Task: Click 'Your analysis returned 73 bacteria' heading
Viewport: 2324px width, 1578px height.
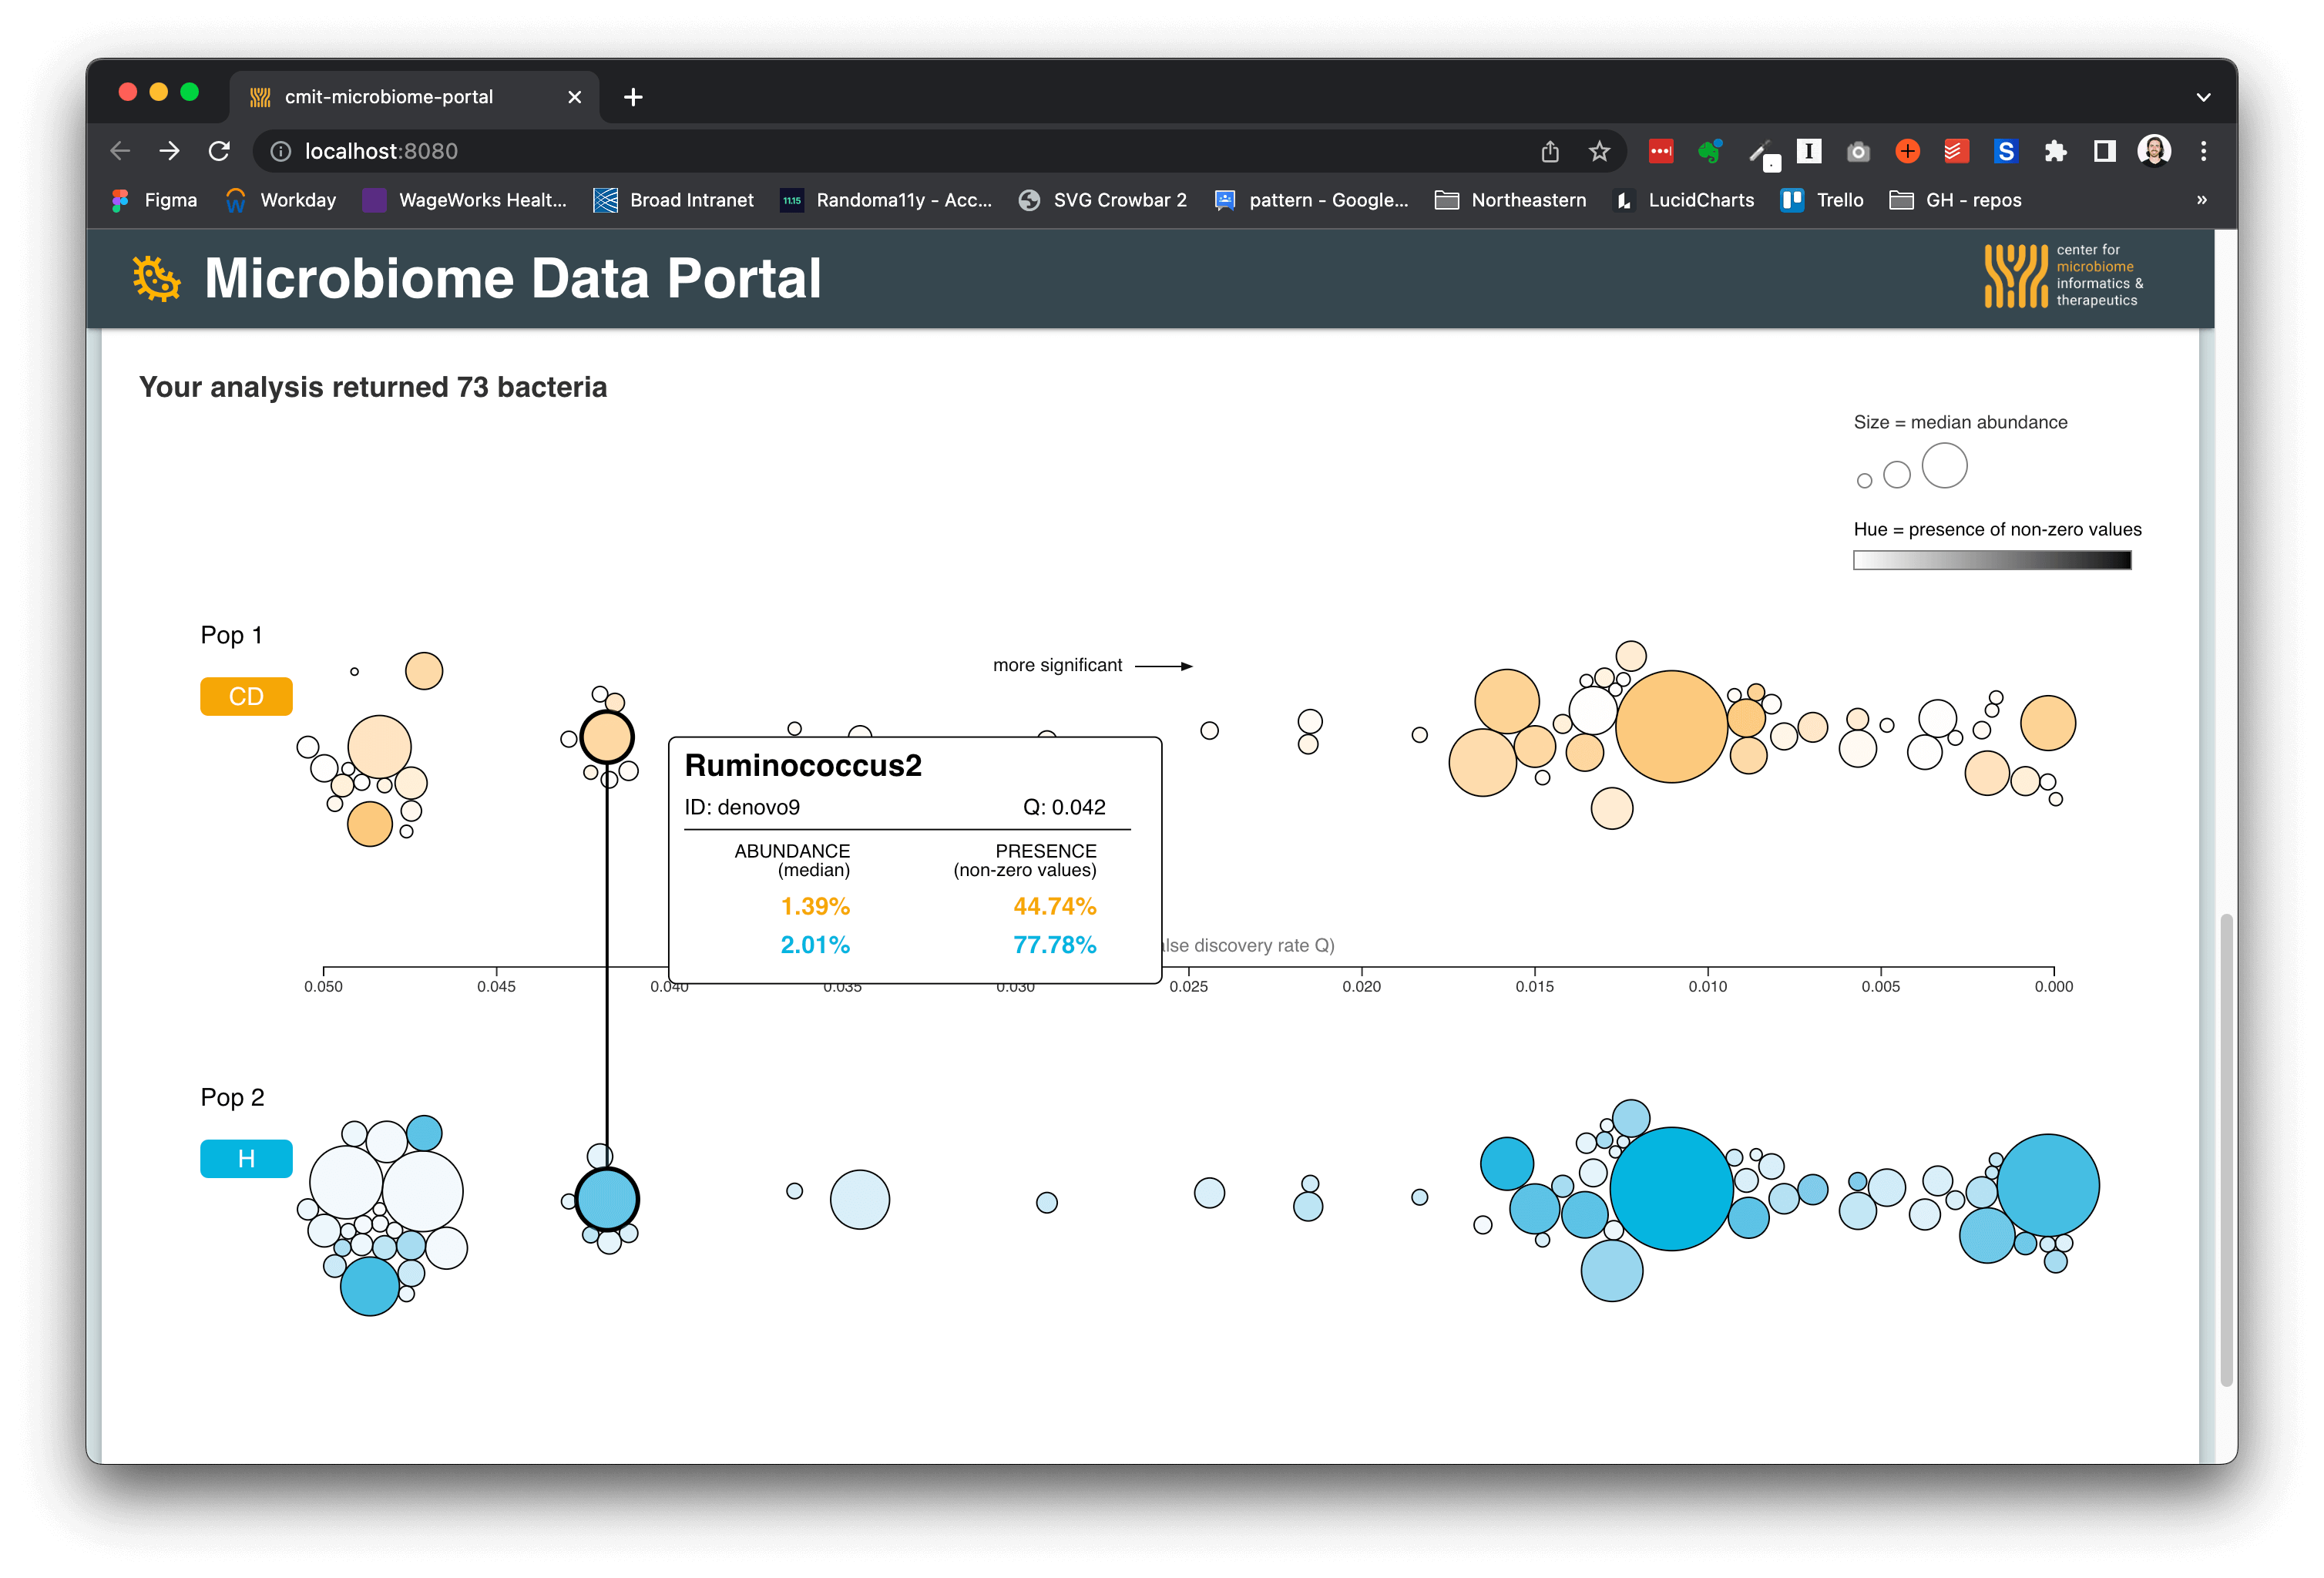Action: coord(373,387)
